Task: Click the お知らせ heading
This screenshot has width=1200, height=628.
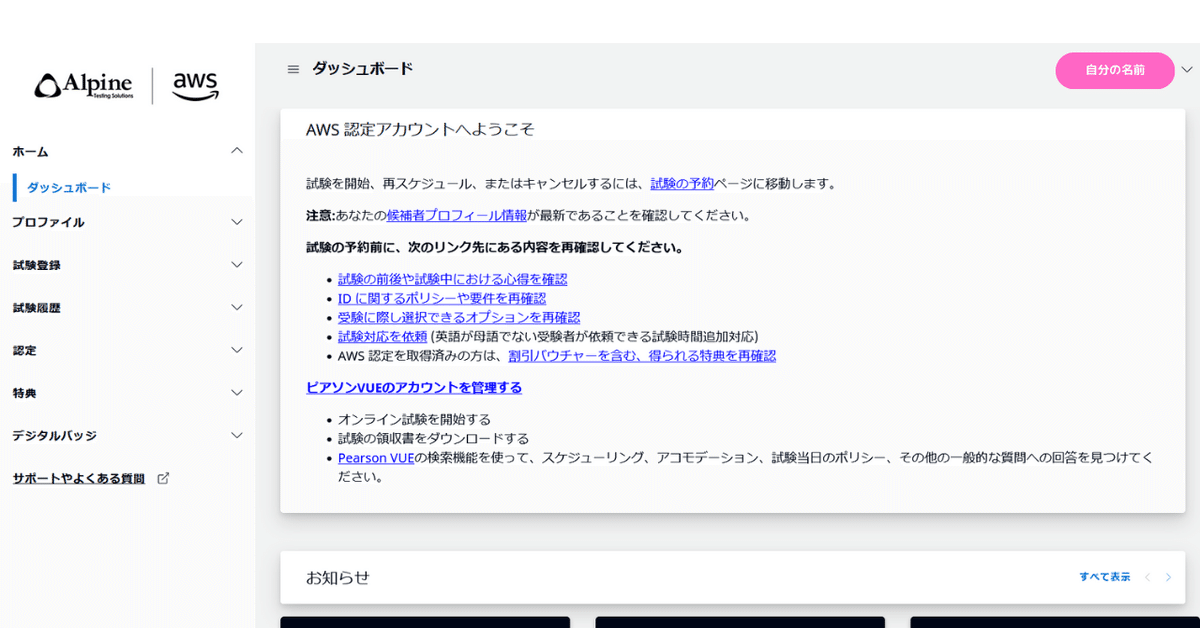Action: coord(338,577)
